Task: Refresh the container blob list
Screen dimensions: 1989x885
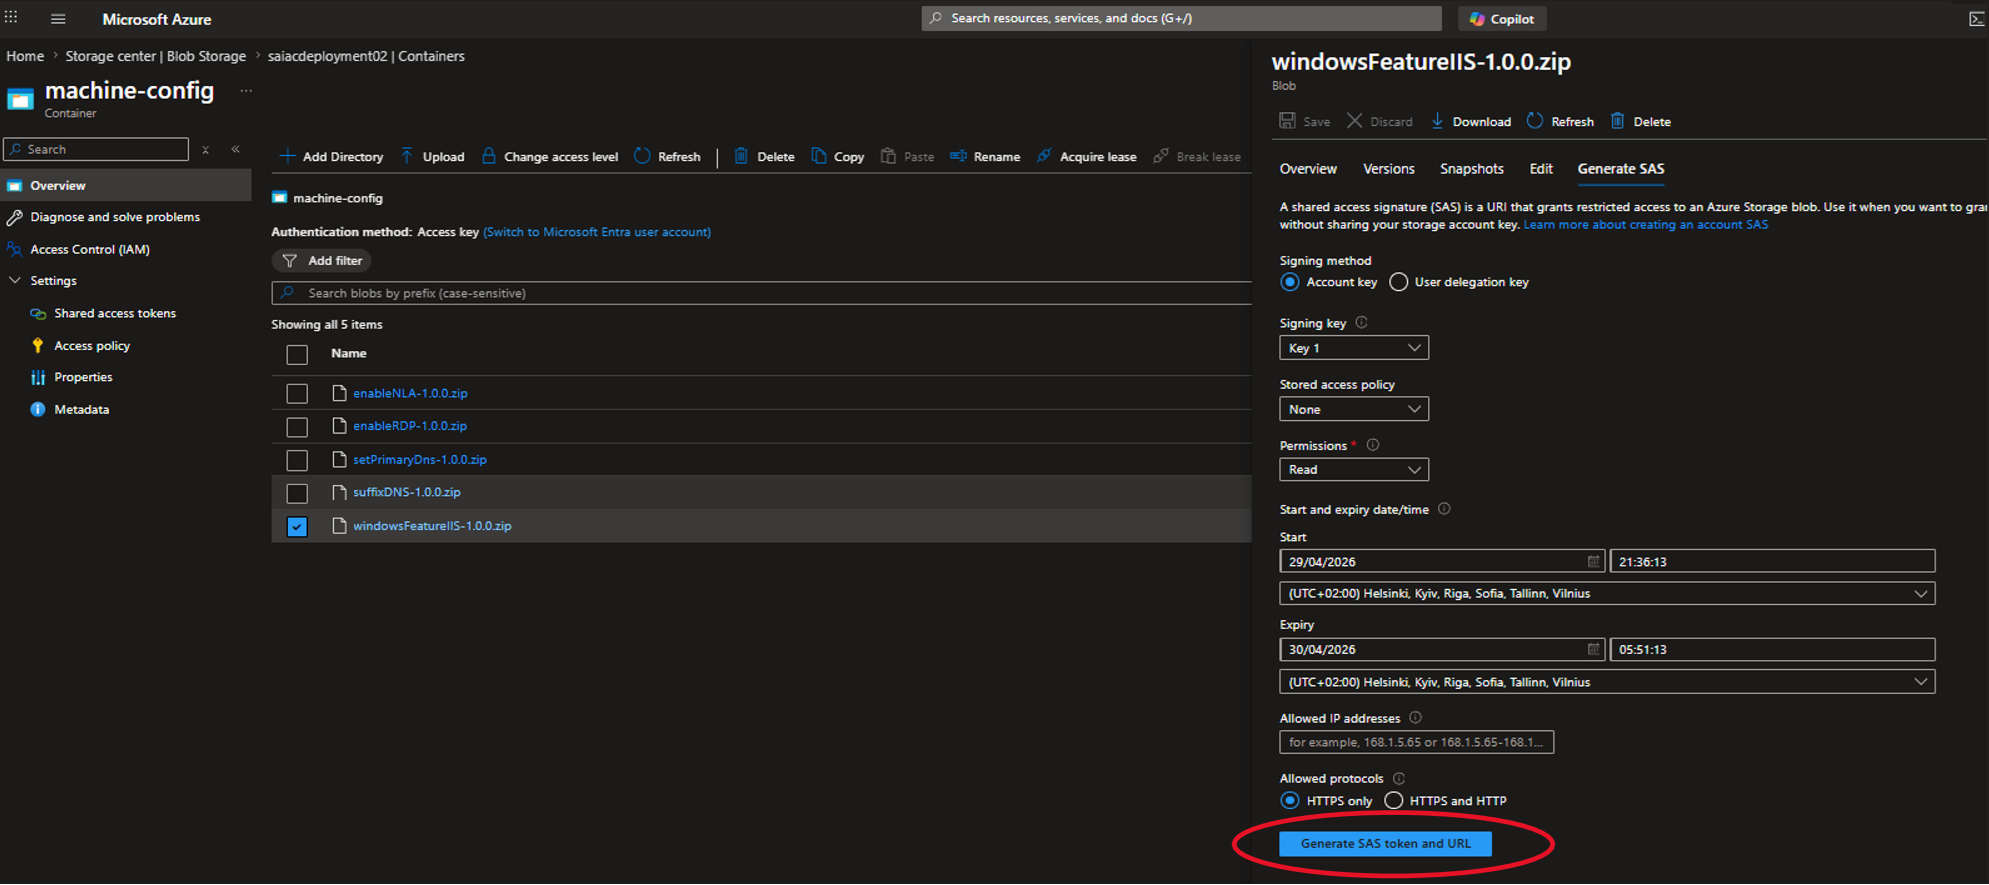Action: (667, 156)
